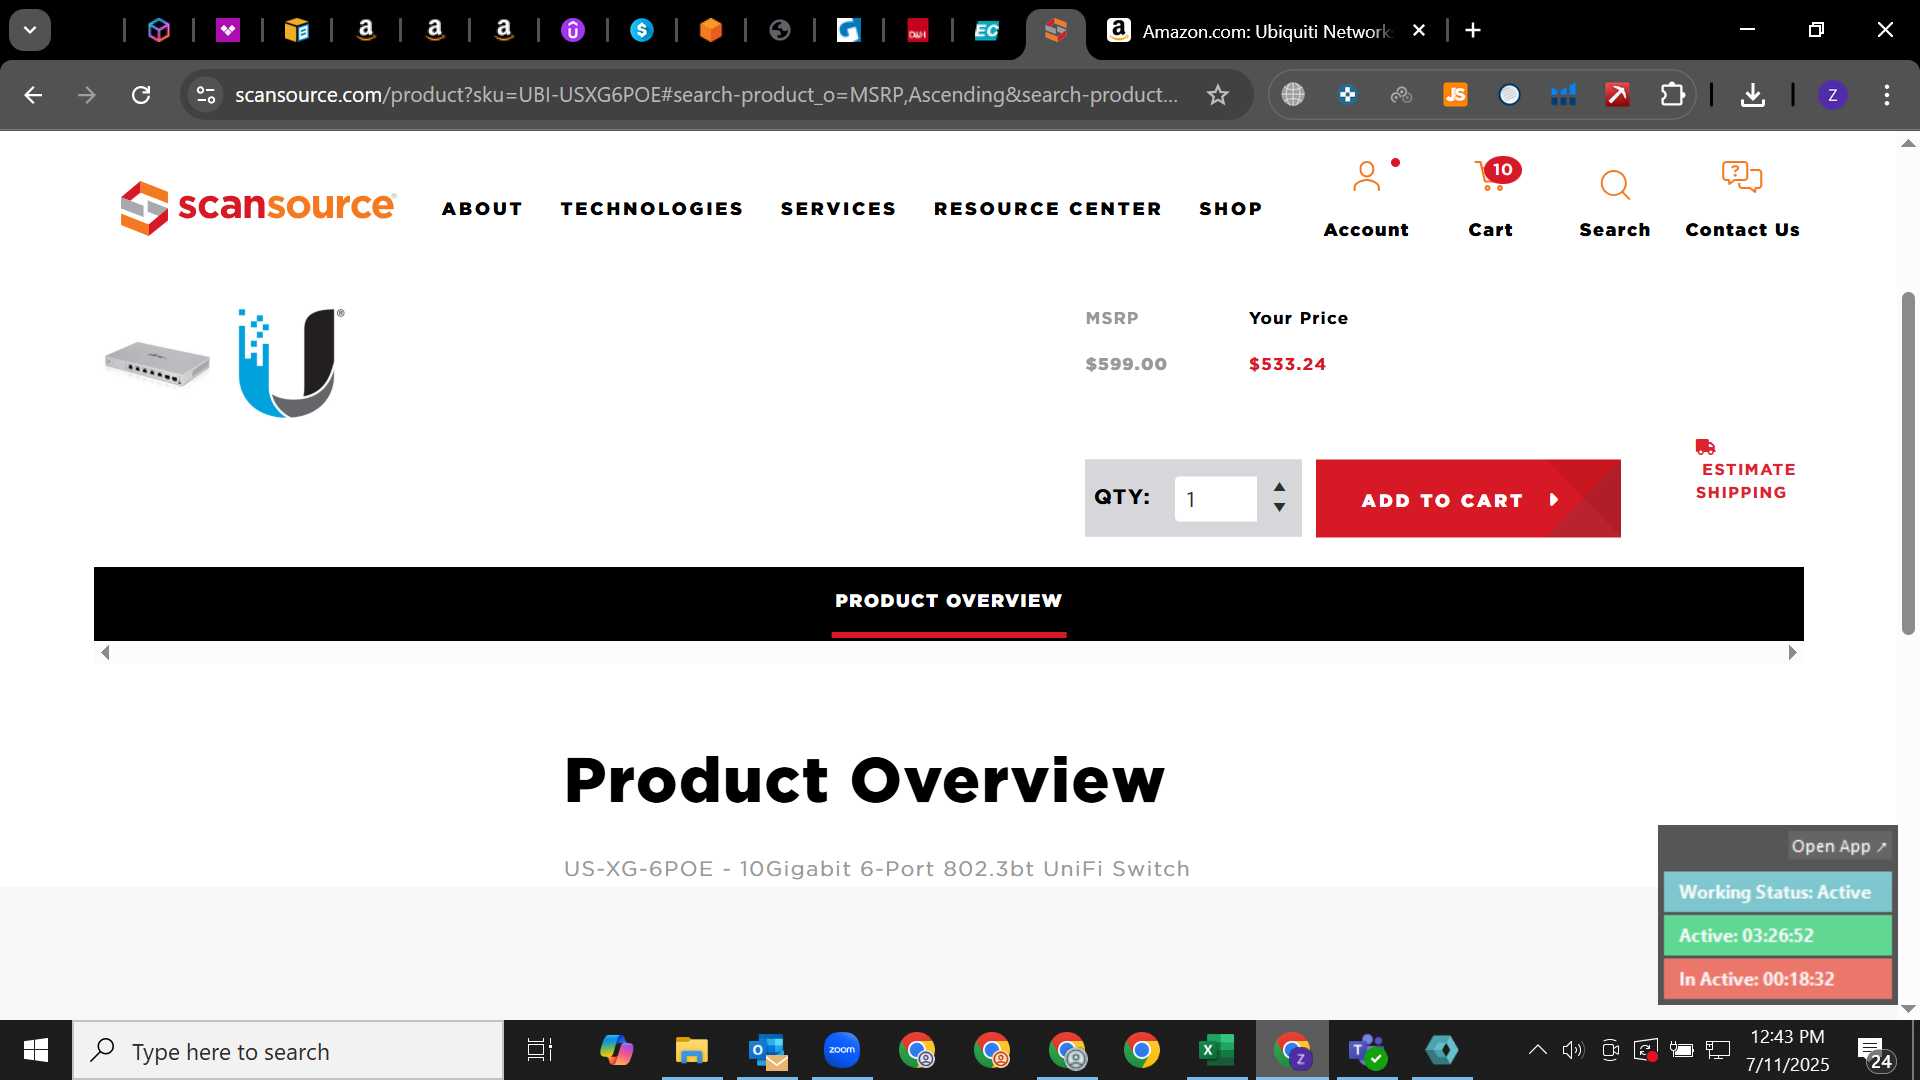This screenshot has height=1080, width=1920.
Task: Open the orange JS extension
Action: (x=1455, y=95)
